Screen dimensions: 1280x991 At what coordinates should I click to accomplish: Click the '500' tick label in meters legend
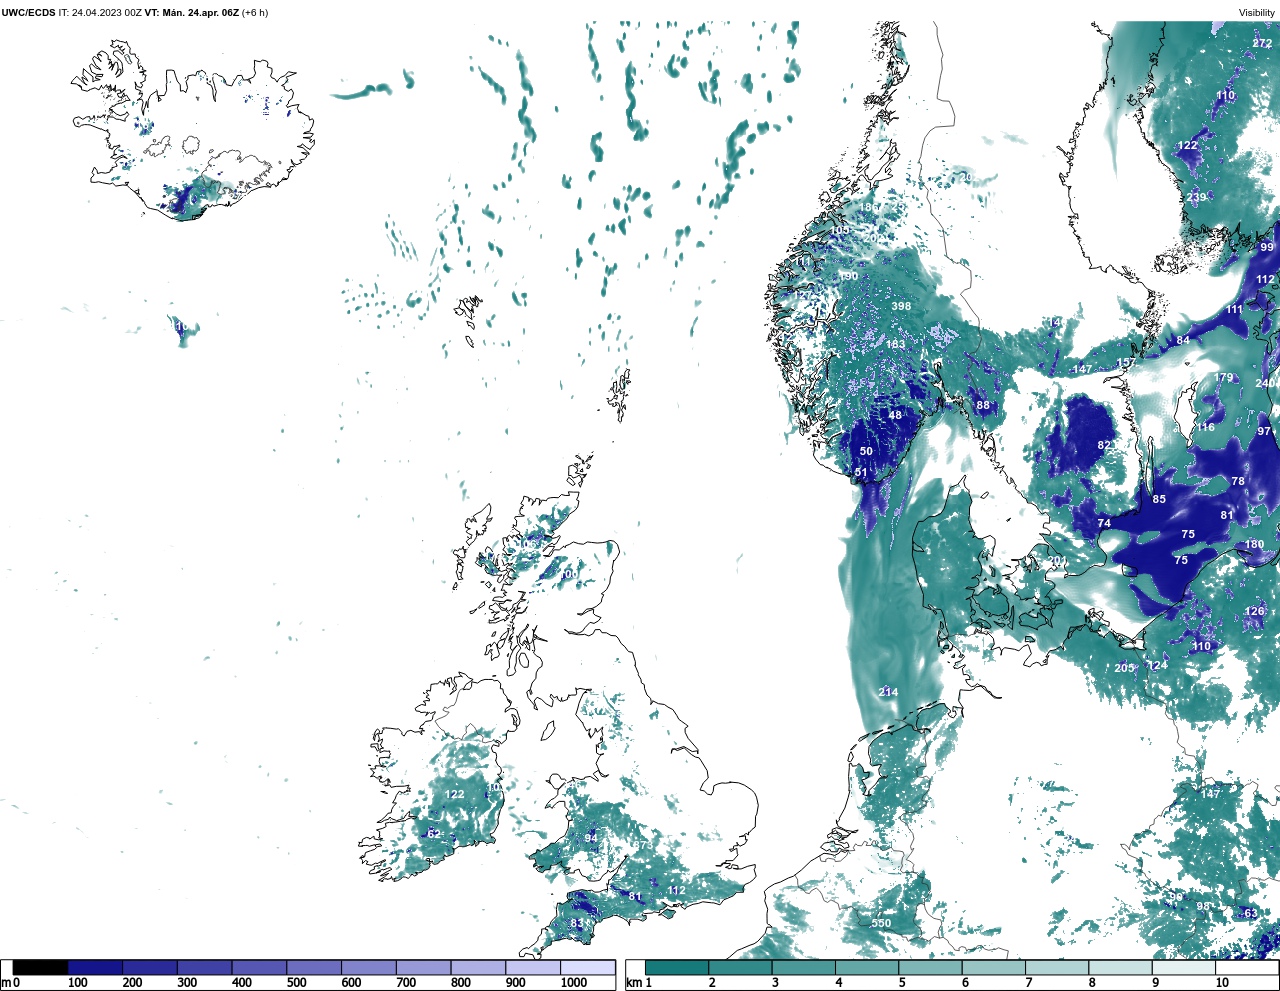pyautogui.click(x=296, y=983)
